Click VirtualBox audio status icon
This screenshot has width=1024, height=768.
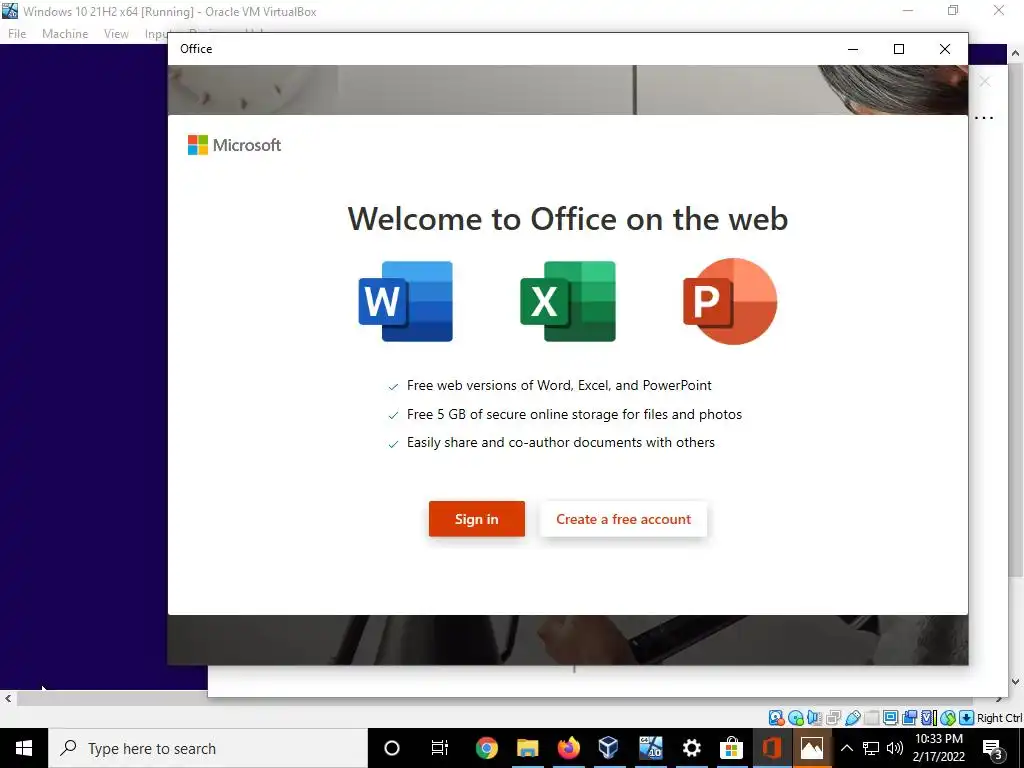point(814,718)
